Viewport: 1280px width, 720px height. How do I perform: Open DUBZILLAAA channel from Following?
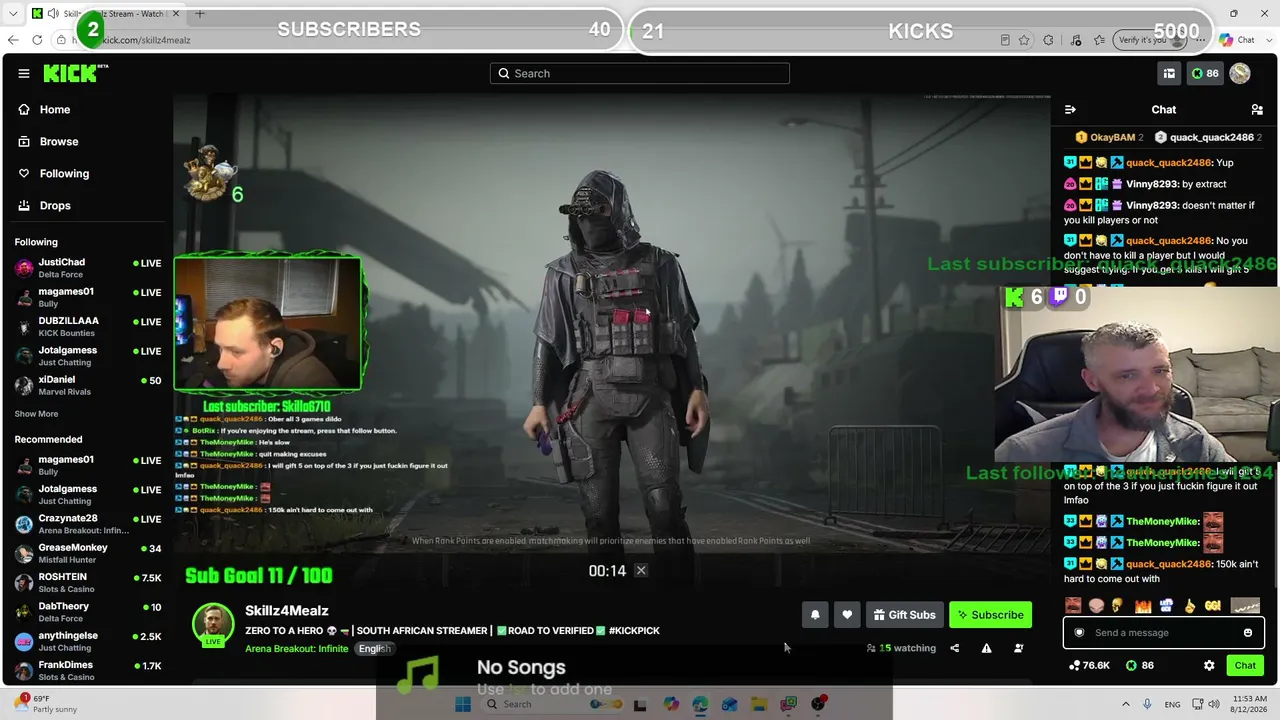pyautogui.click(x=88, y=326)
